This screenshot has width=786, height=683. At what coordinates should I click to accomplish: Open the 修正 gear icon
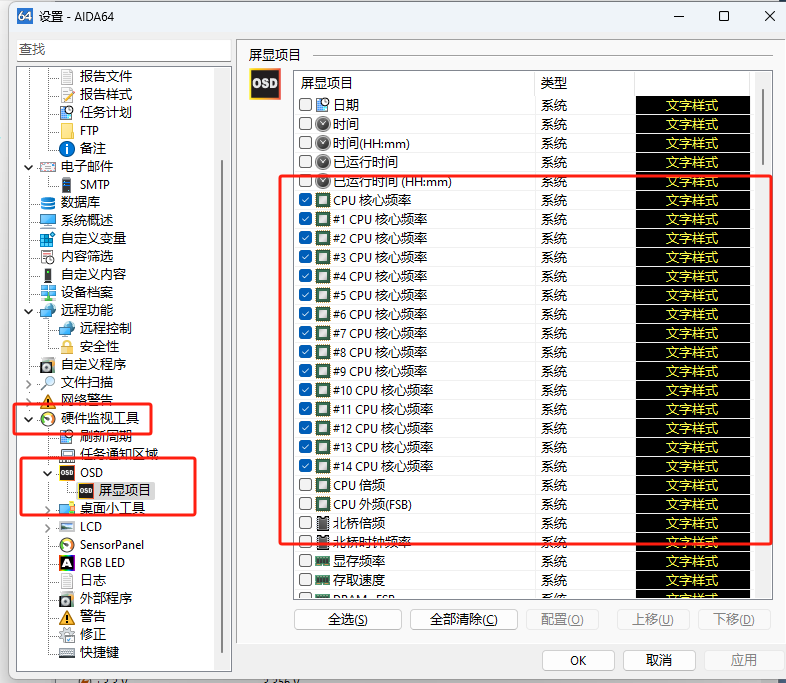(x=67, y=634)
